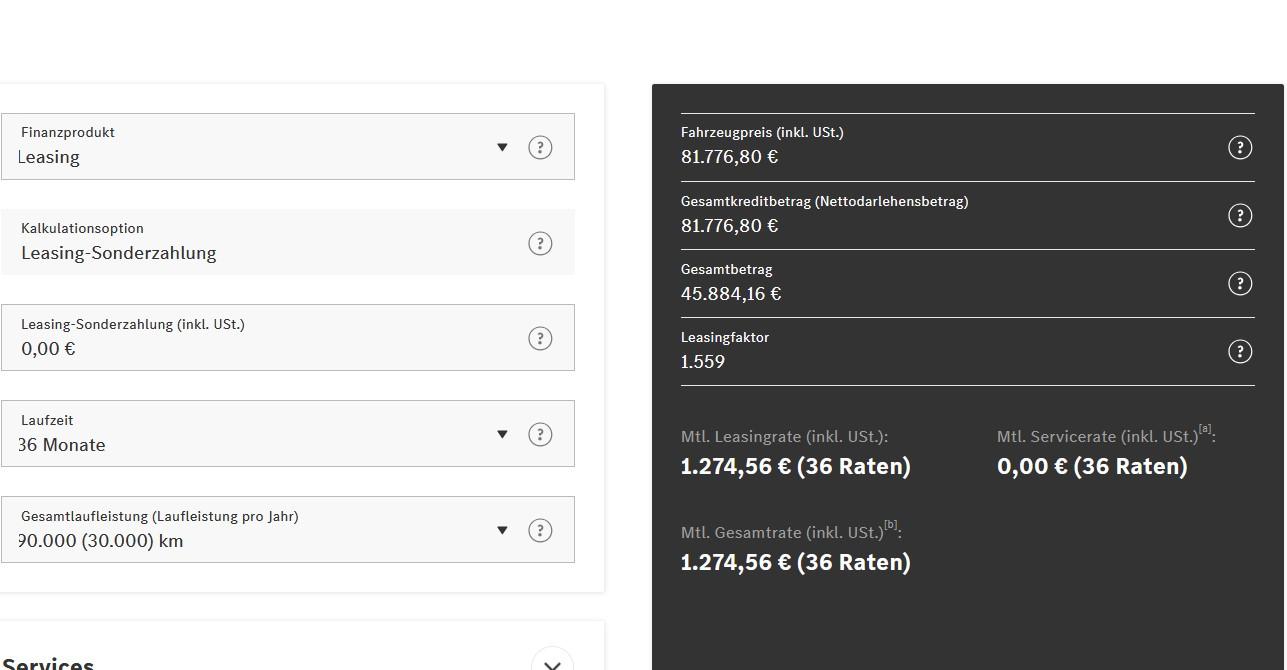Select the Mtl. Leasingrate amount

click(x=796, y=466)
